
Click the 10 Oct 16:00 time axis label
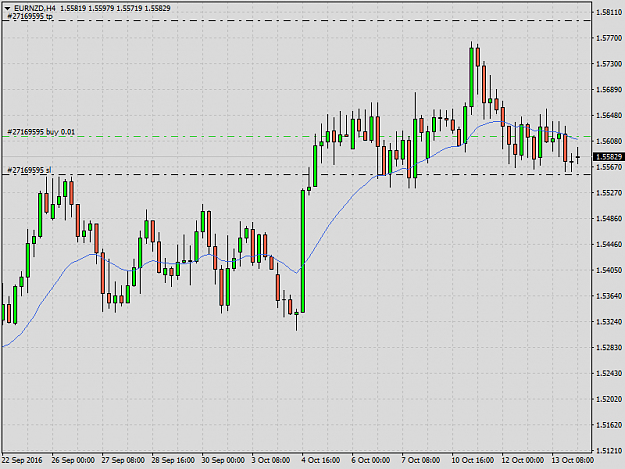(473, 460)
